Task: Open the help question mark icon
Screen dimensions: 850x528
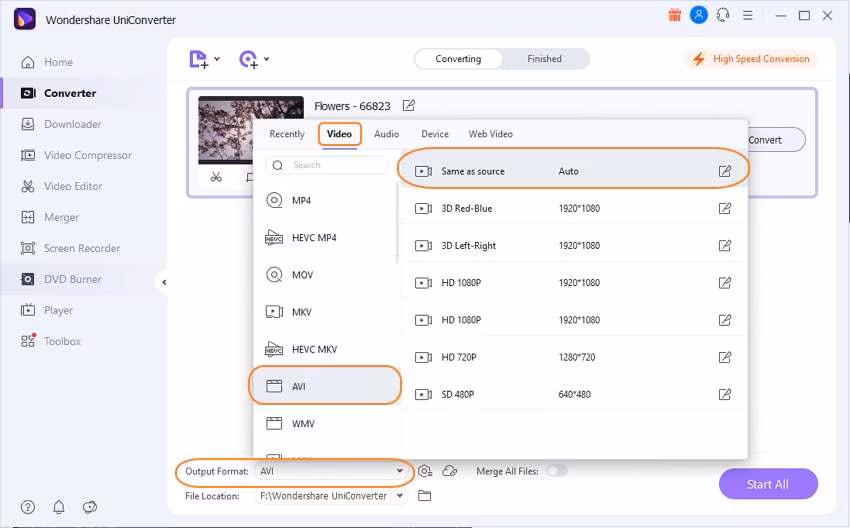Action: pos(28,507)
